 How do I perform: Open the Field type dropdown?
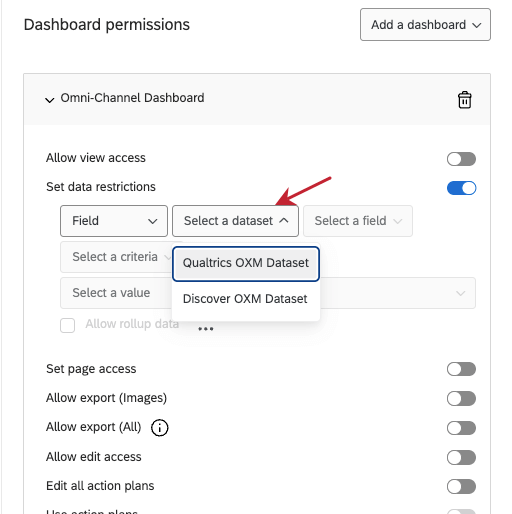[x=114, y=221]
